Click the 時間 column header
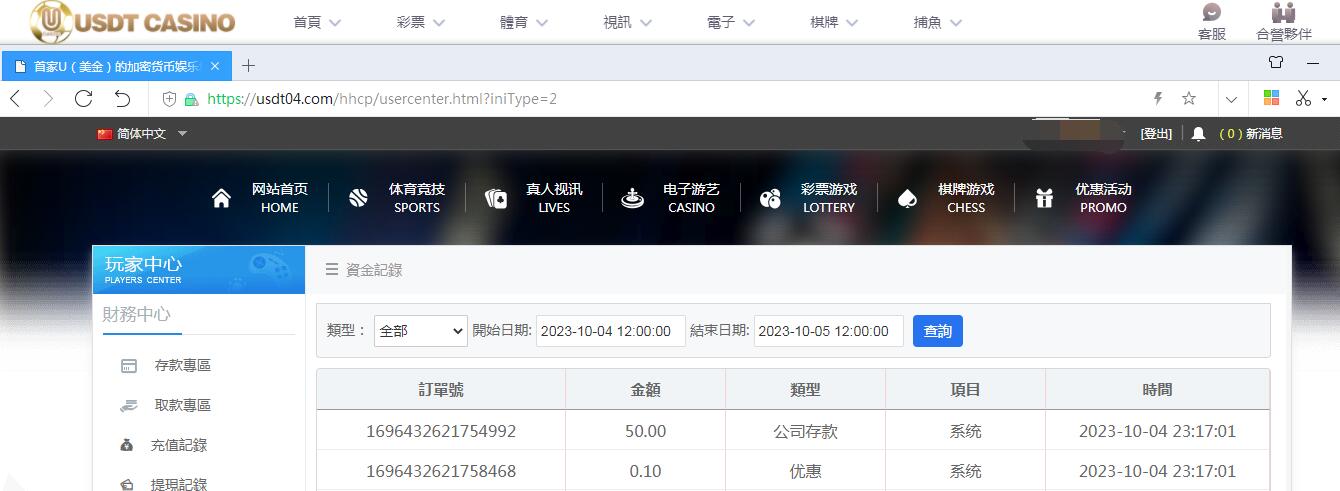 click(x=1158, y=390)
